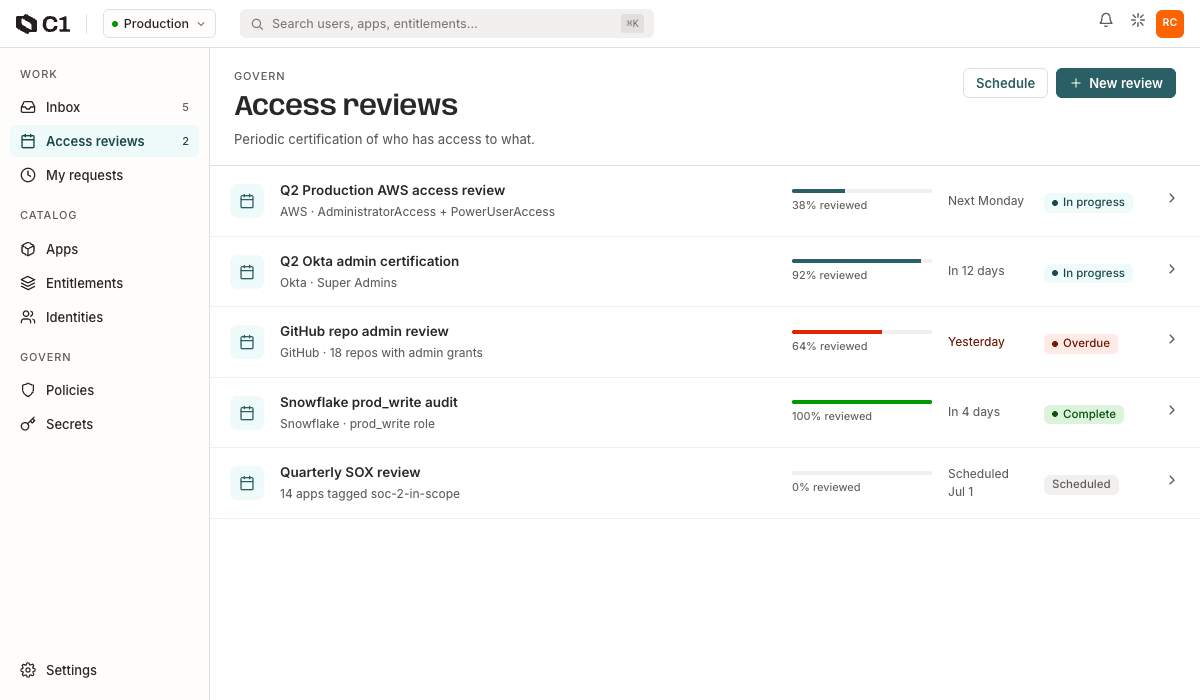Expand Q2 Okta admin certification chevron

tap(1172, 269)
